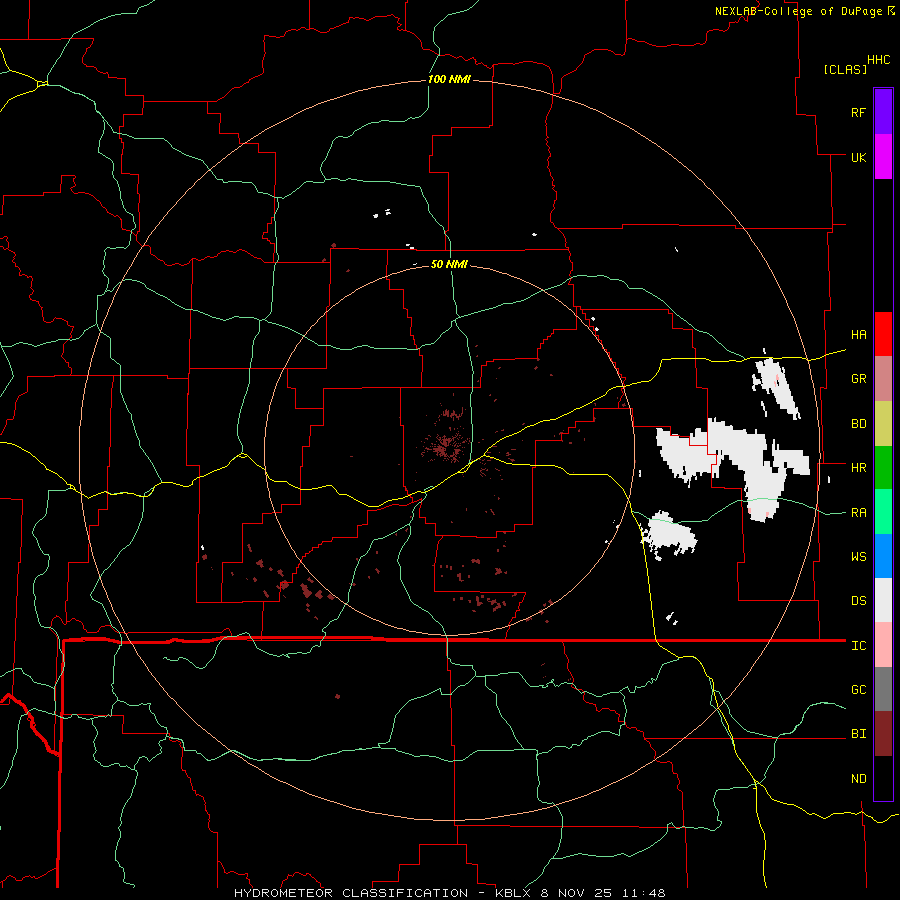Click the 100 NMI range ring label

coord(449,79)
